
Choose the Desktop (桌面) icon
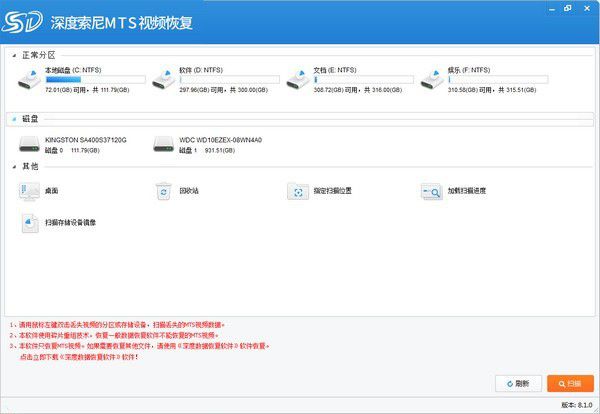(29, 191)
